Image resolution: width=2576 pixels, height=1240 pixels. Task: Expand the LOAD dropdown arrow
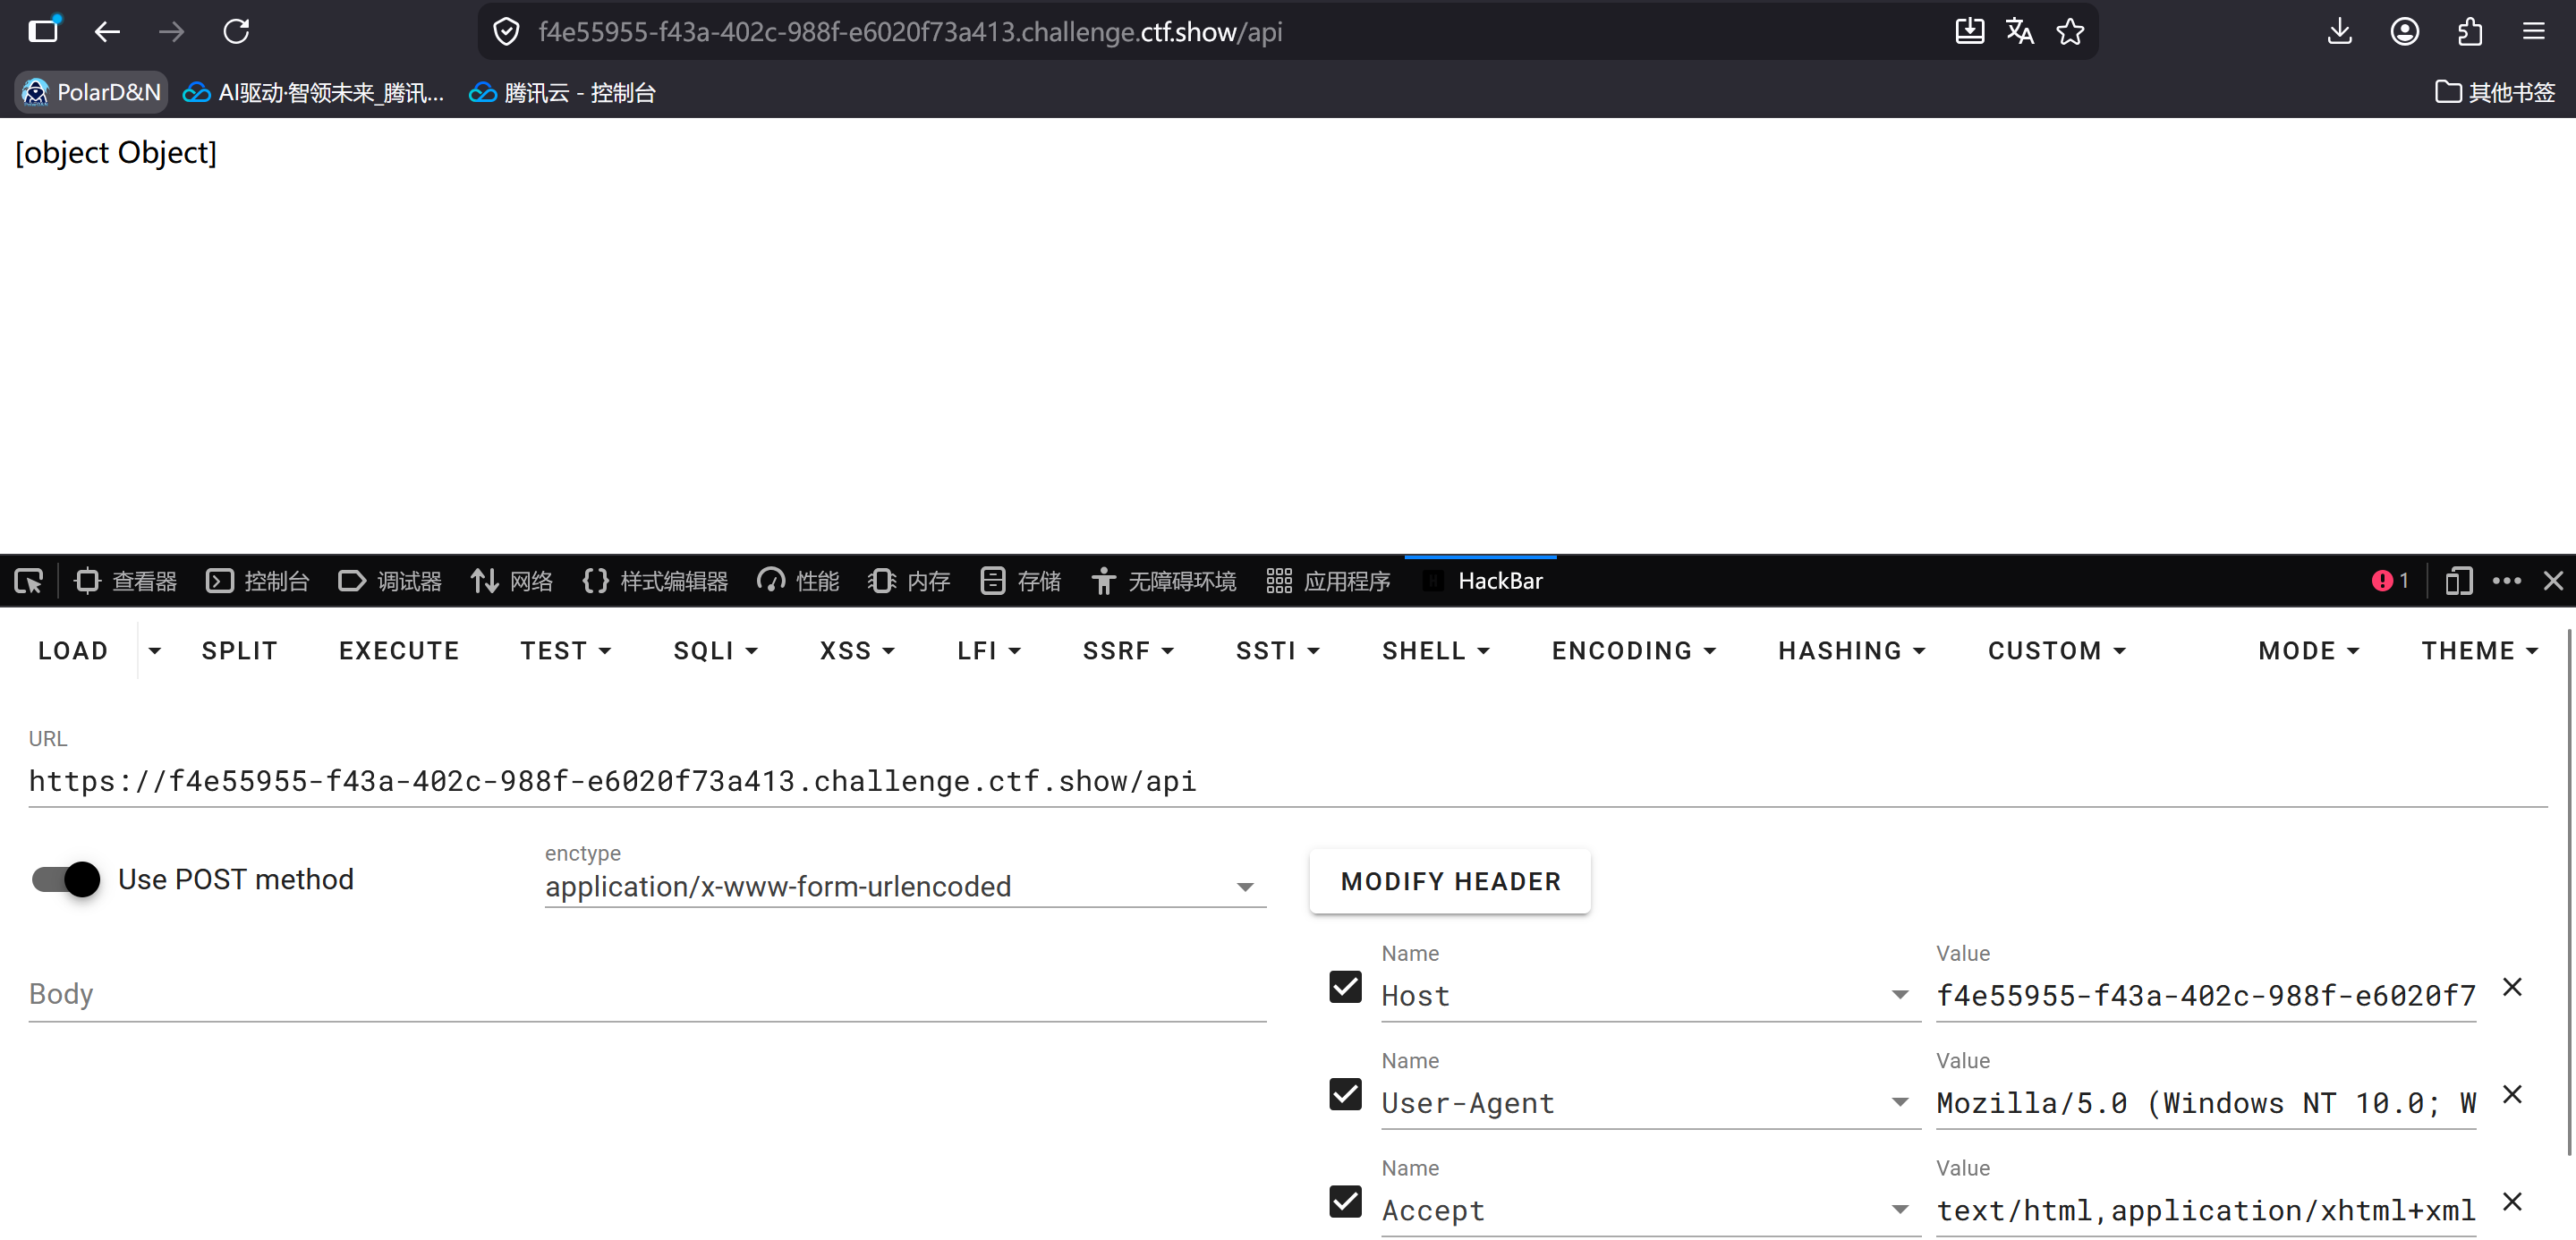click(154, 651)
